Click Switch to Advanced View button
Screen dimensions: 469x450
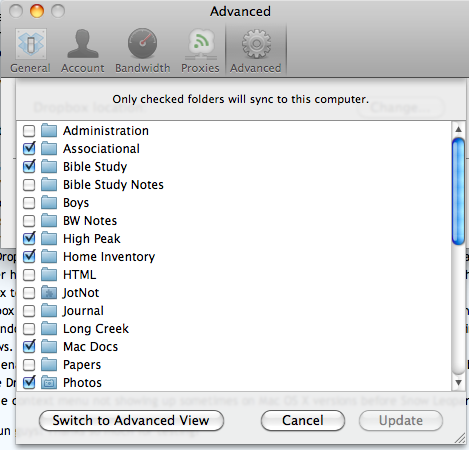131,420
